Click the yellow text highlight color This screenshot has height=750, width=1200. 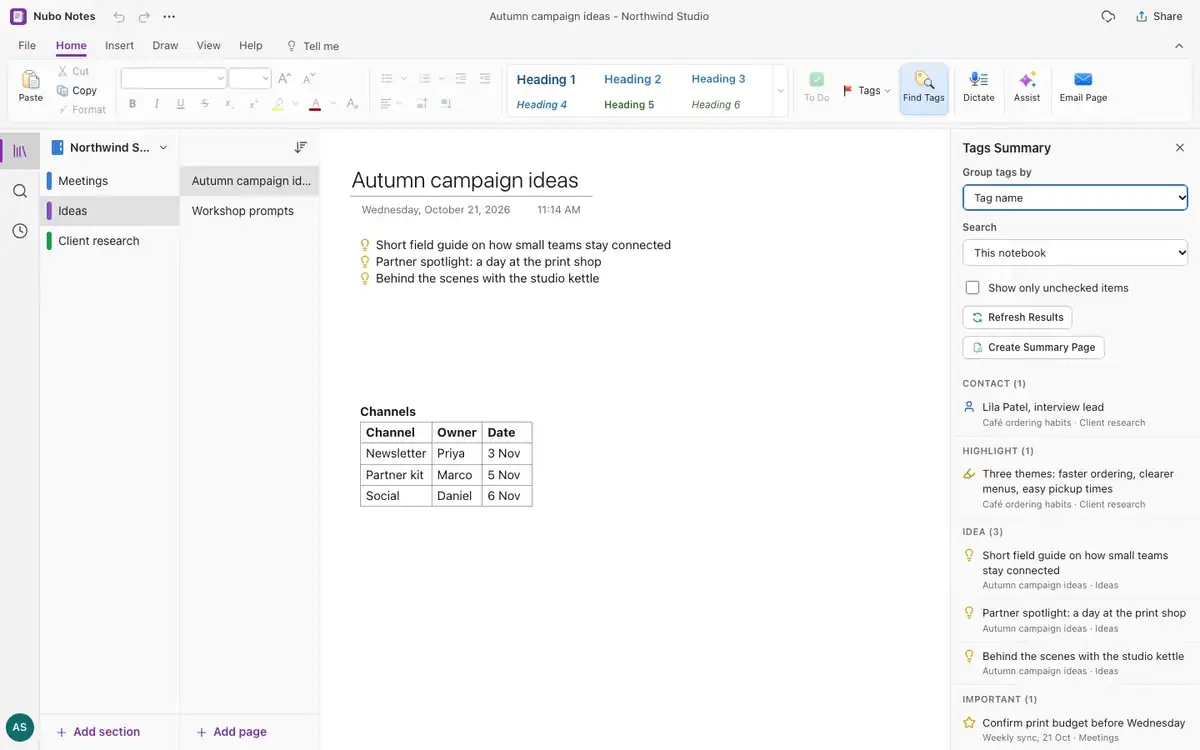[278, 104]
